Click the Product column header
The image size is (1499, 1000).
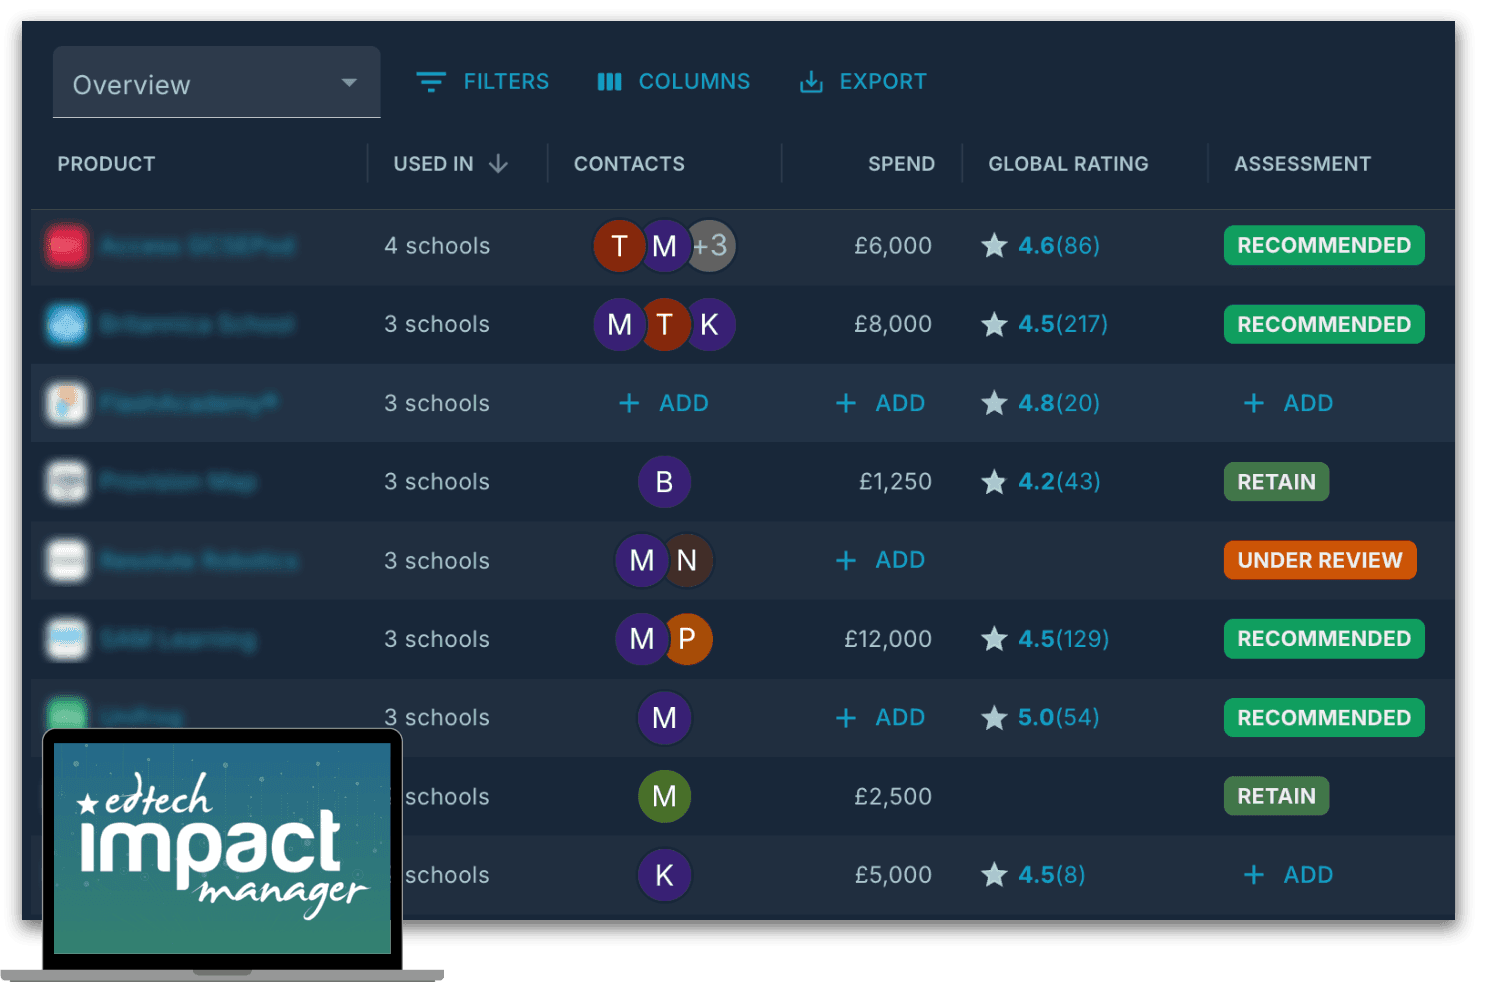pos(106,164)
